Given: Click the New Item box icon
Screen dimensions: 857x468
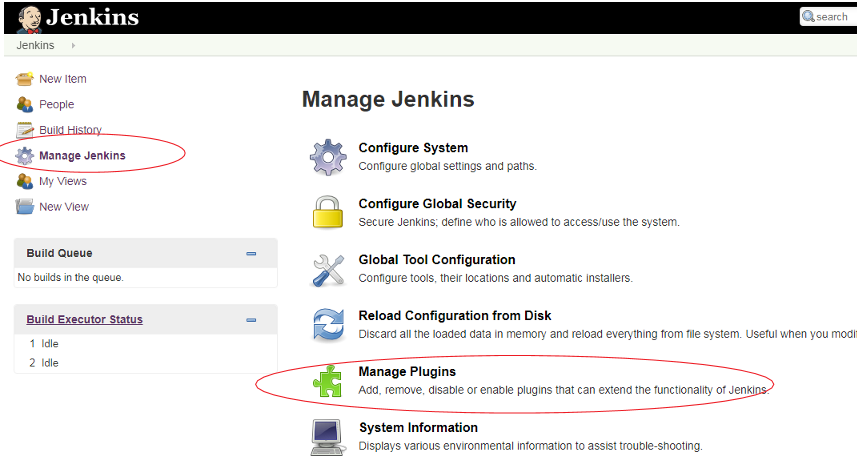Looking at the screenshot, I should click(25, 79).
